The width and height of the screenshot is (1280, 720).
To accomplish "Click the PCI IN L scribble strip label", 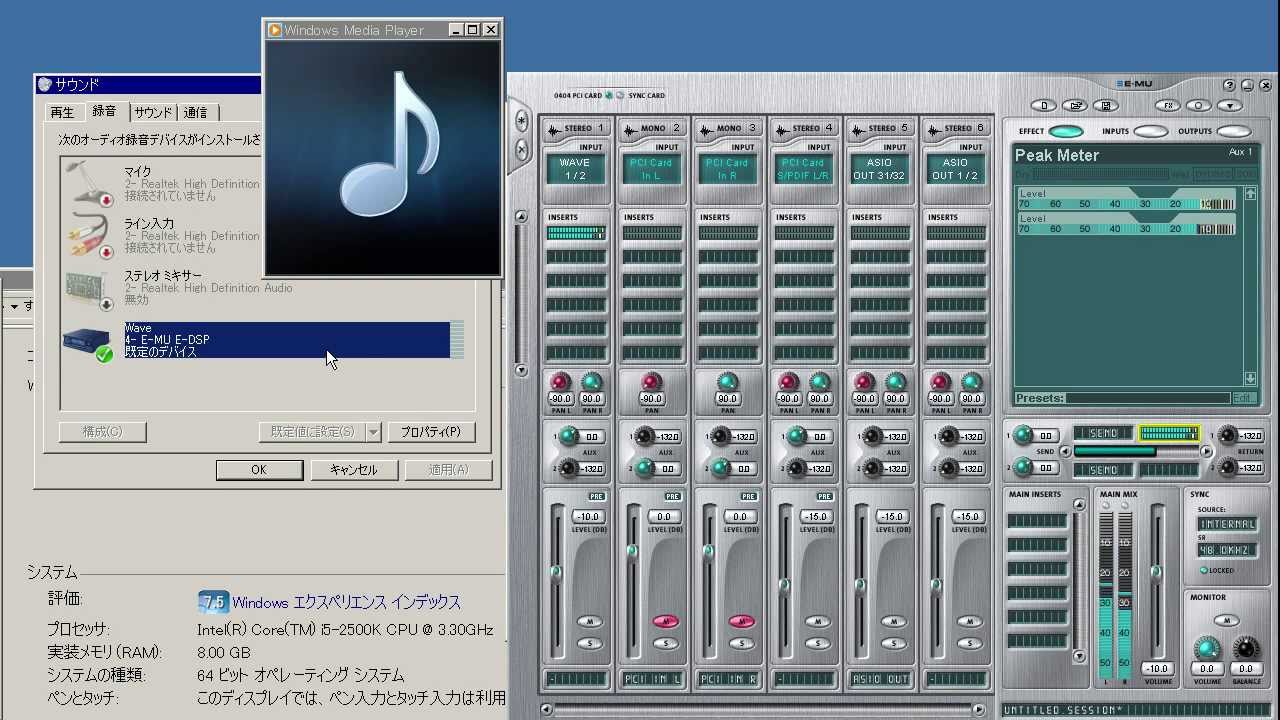I will point(652,679).
